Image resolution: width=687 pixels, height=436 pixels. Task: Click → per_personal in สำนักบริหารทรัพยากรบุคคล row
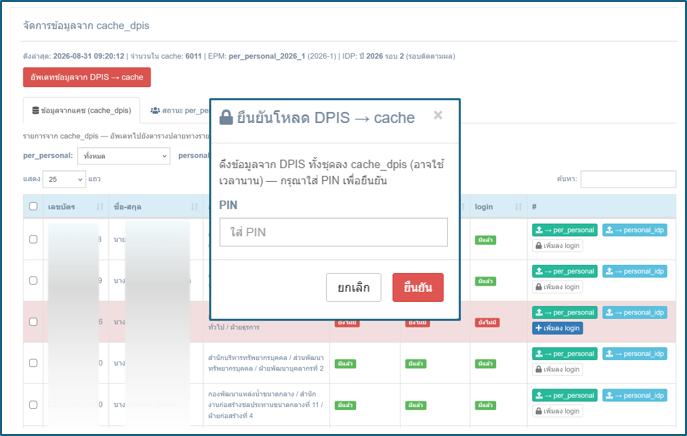(x=565, y=354)
